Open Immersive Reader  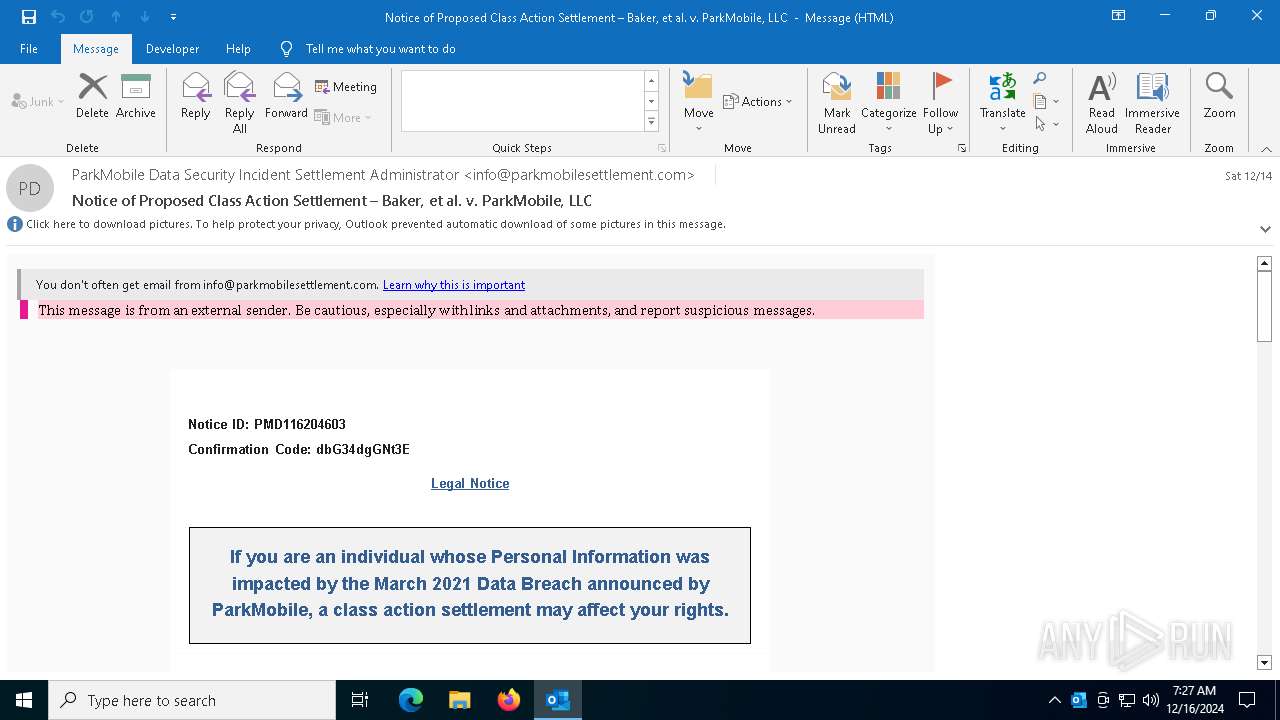pos(1152,102)
